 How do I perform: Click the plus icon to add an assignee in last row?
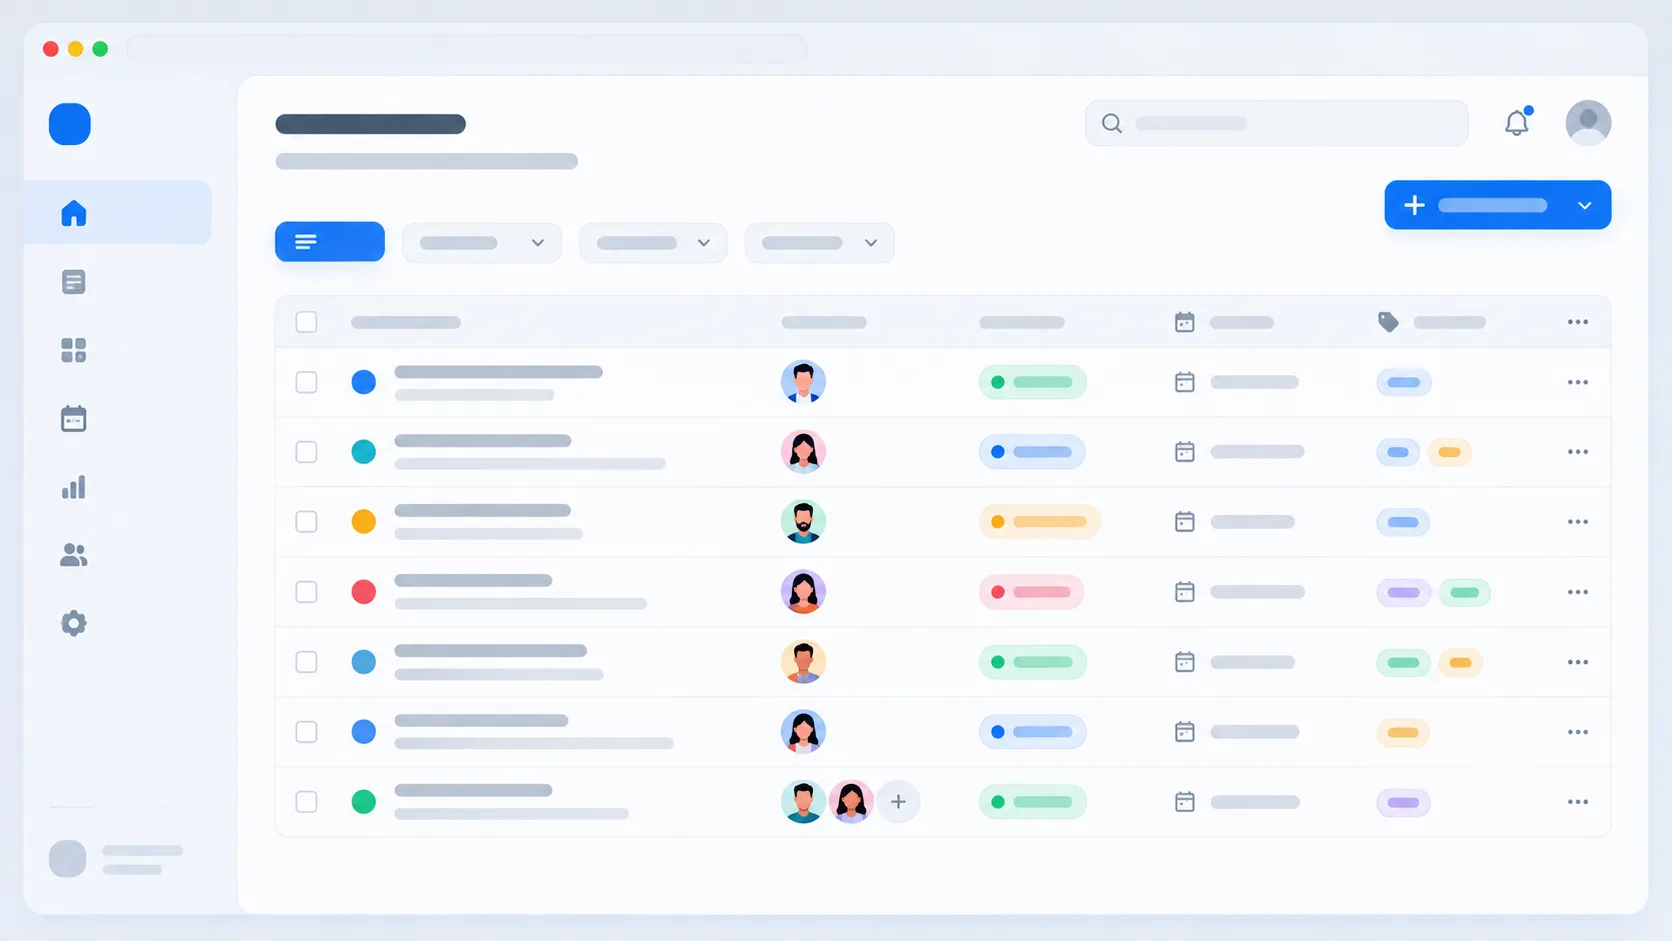[898, 801]
